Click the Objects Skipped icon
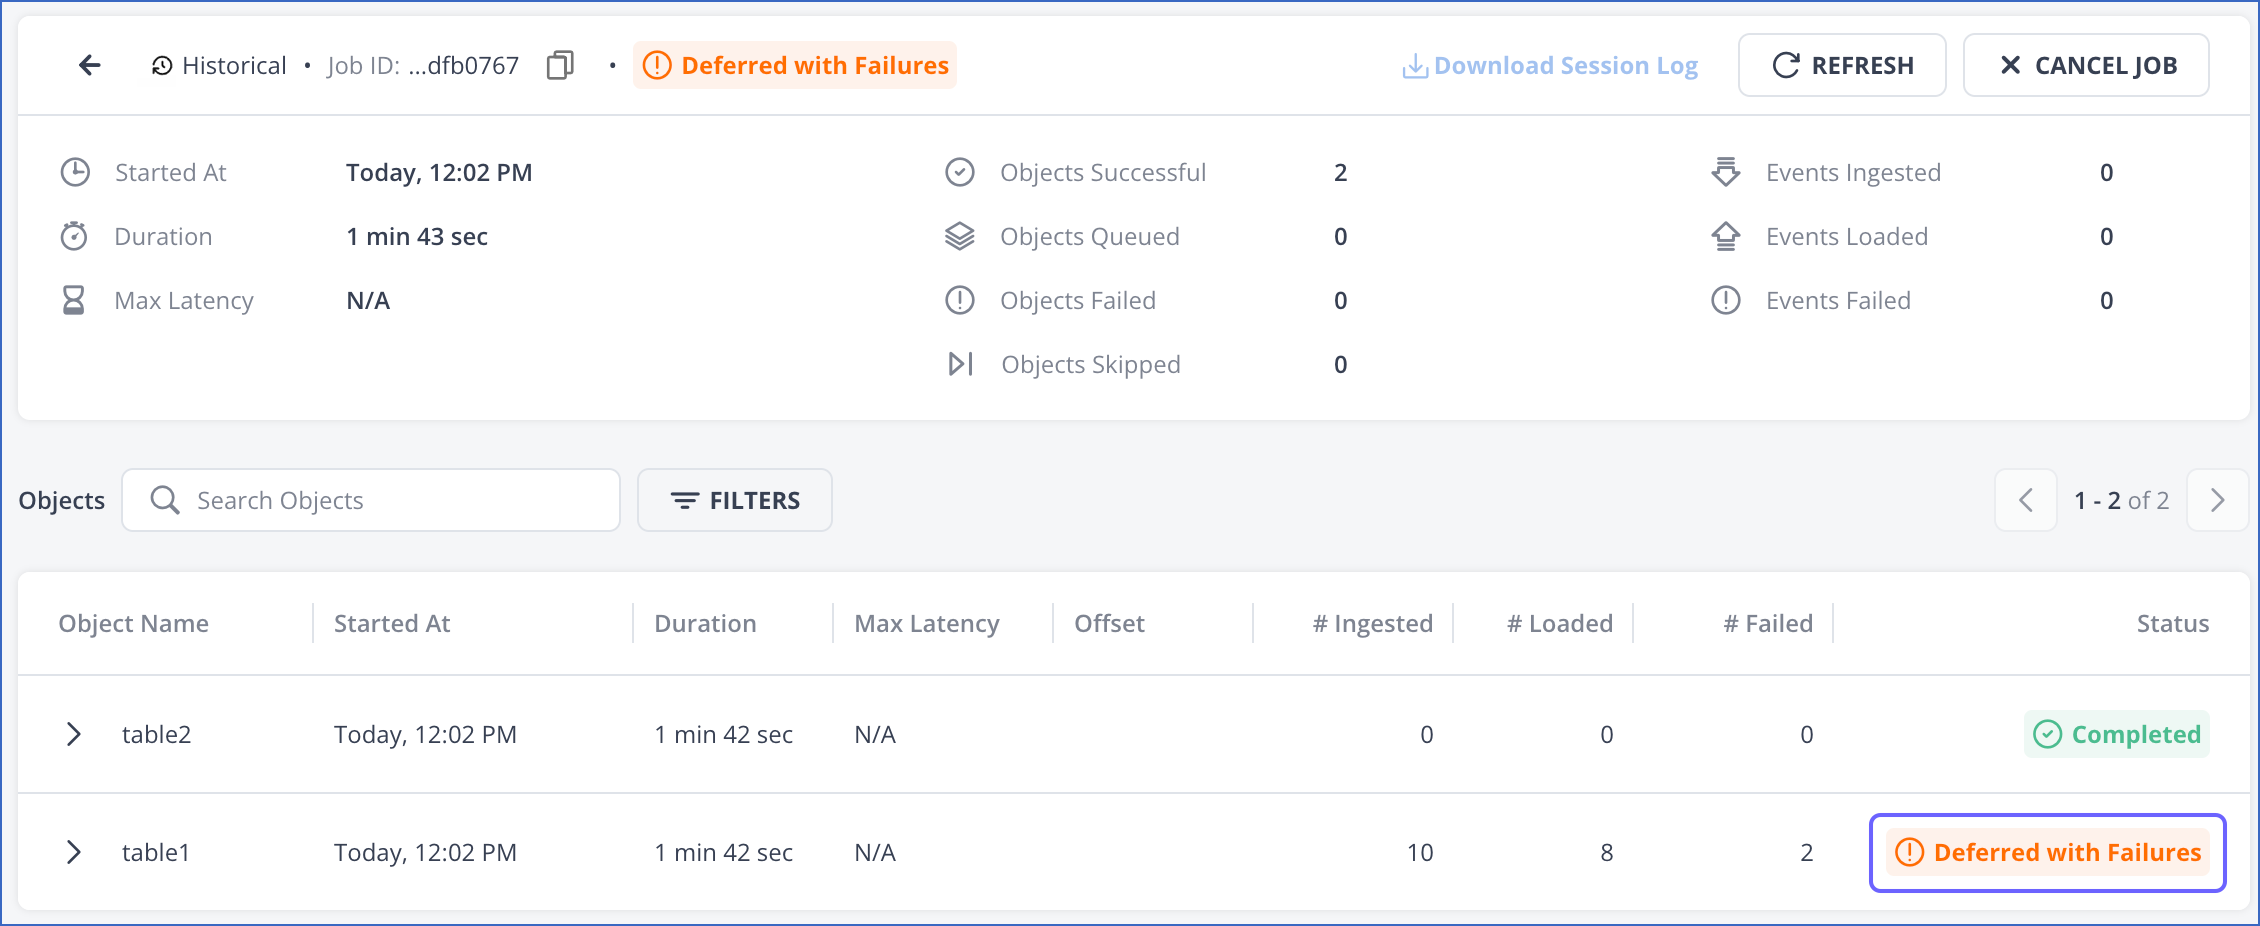 coord(960,364)
